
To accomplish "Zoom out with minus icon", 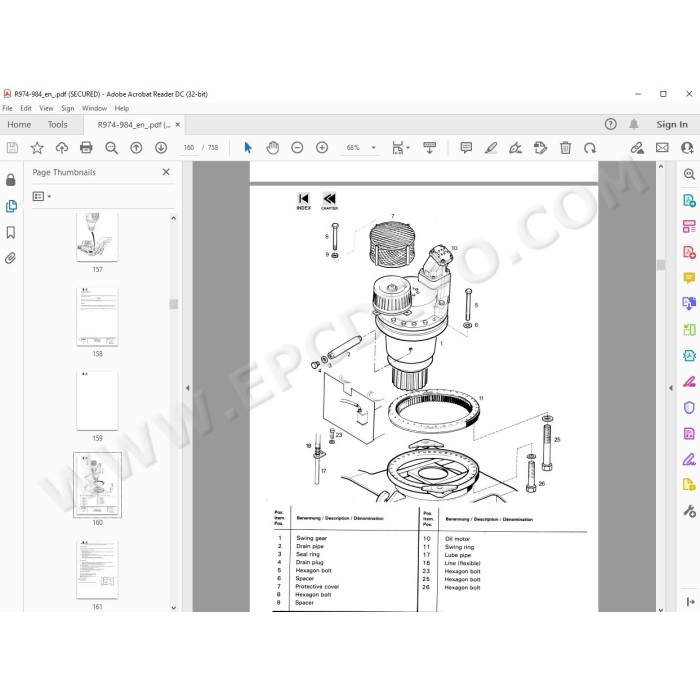I will coord(297,148).
